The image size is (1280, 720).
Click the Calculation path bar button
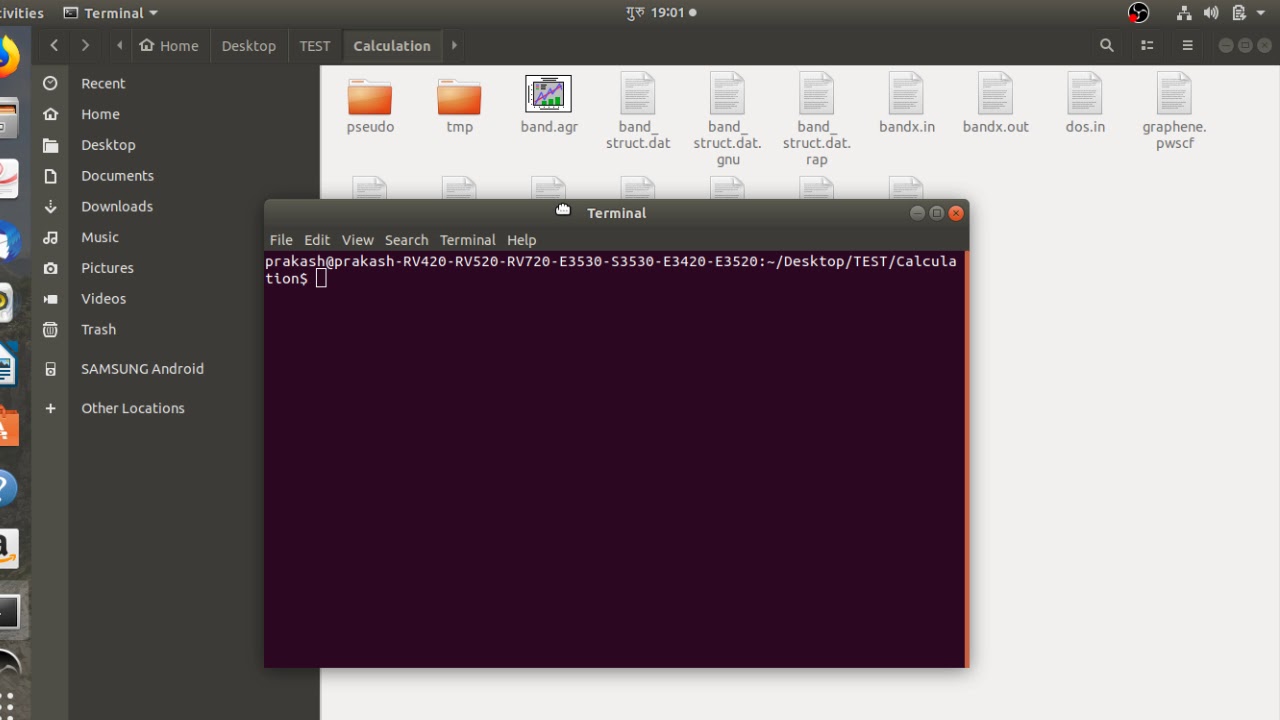392,45
